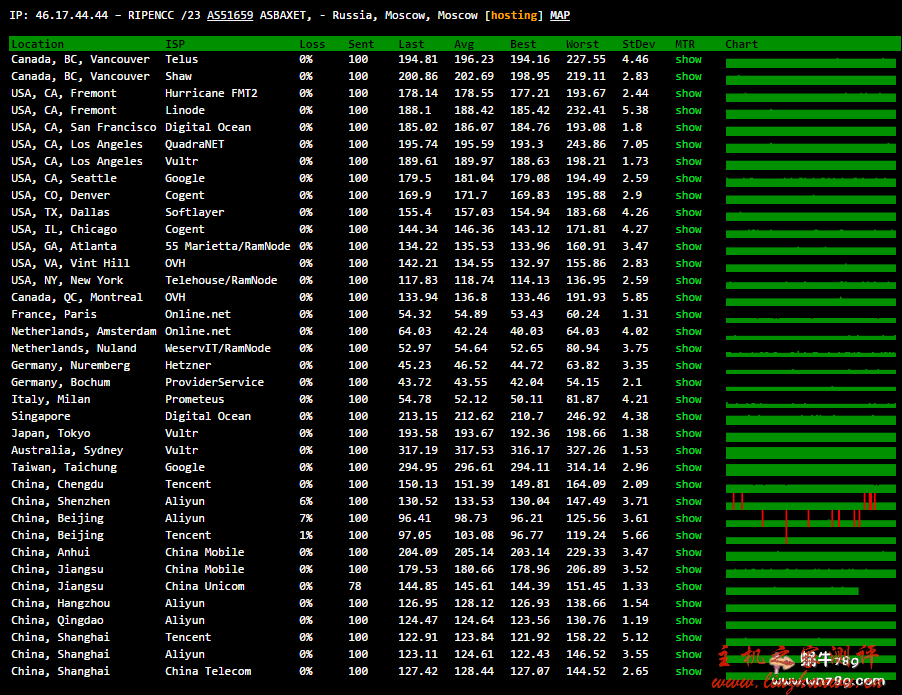Show MTR for Montreal OVH
This screenshot has height=695, width=902.
pyautogui.click(x=688, y=297)
